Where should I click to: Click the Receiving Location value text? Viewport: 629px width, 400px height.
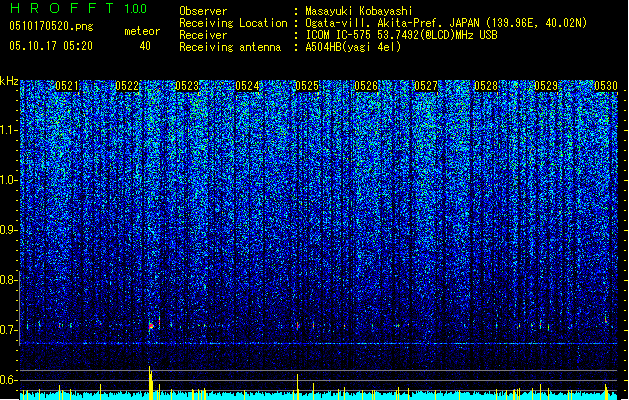(446, 23)
